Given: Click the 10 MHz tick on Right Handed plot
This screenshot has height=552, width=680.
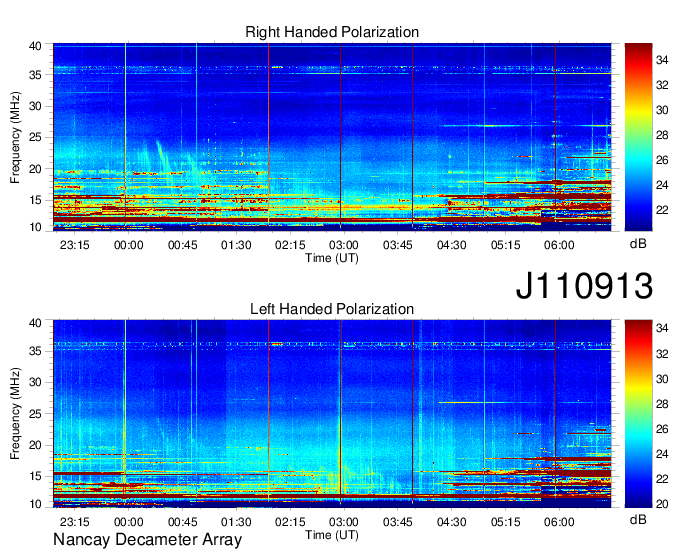Looking at the screenshot, I should [x=35, y=227].
